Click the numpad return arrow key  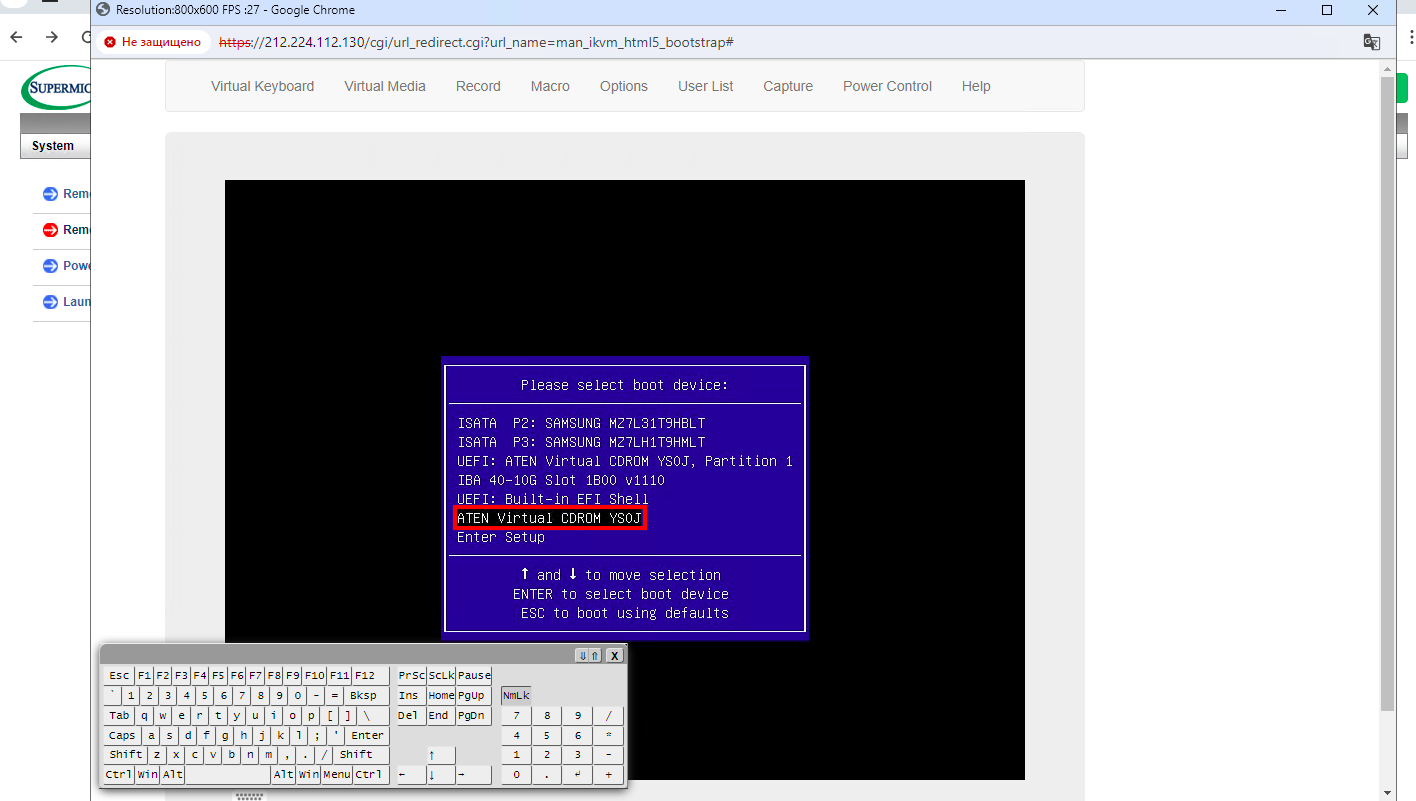click(577, 775)
